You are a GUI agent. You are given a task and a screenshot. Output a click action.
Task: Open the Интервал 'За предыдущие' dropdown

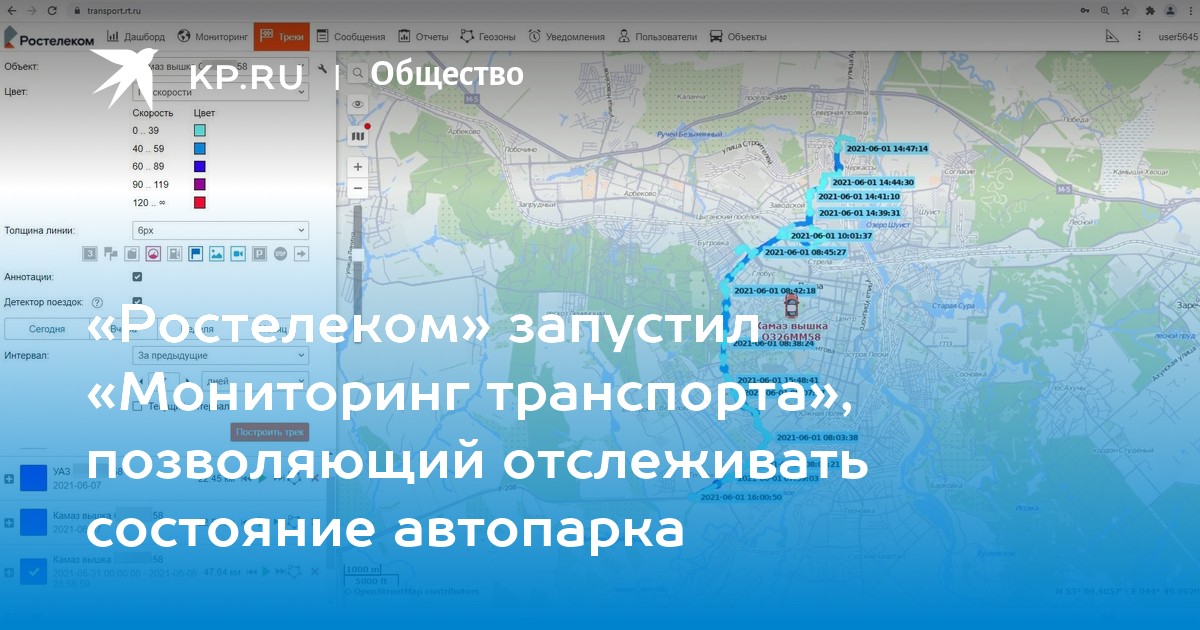tap(221, 355)
